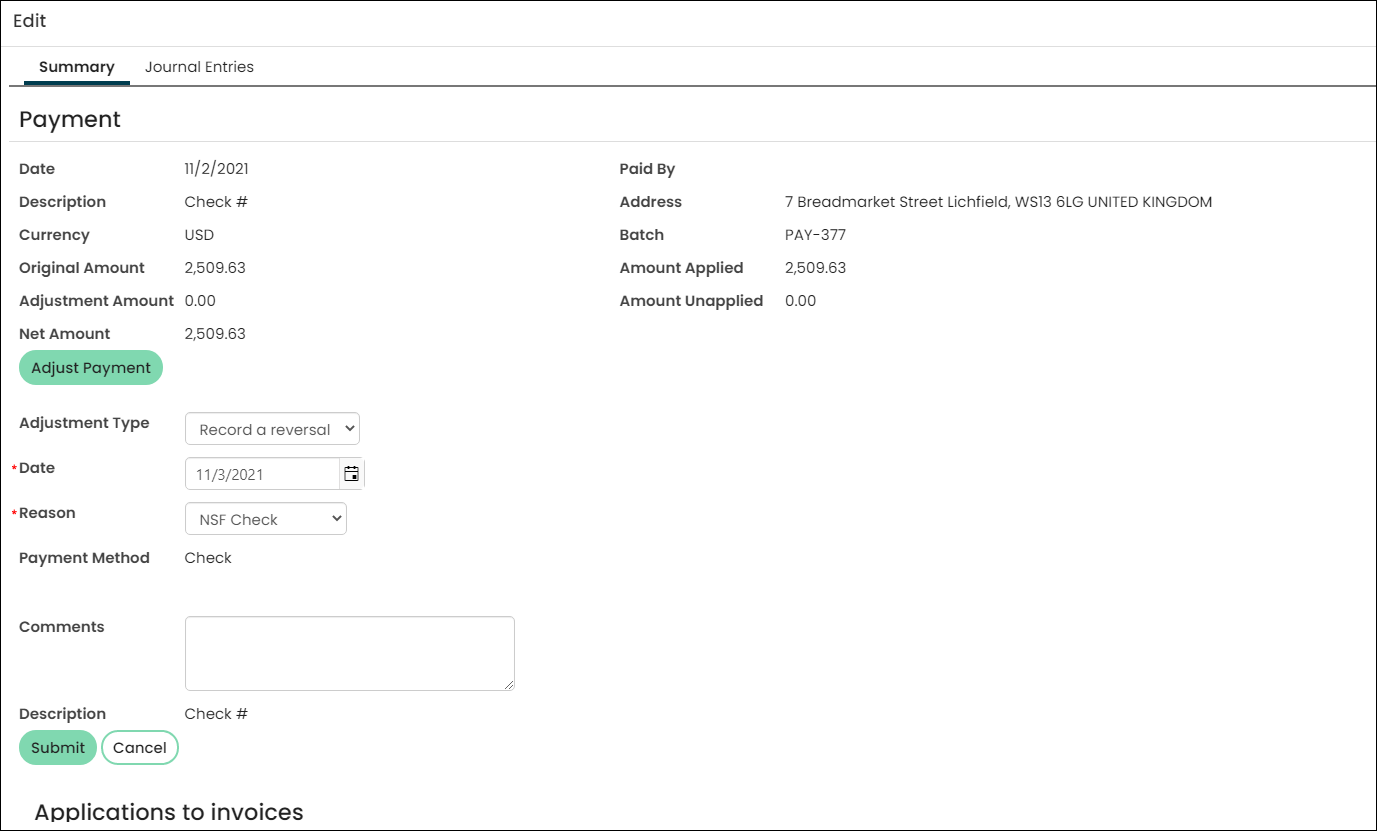
Task: Click the Check # value beside Currency section
Action: coord(216,202)
